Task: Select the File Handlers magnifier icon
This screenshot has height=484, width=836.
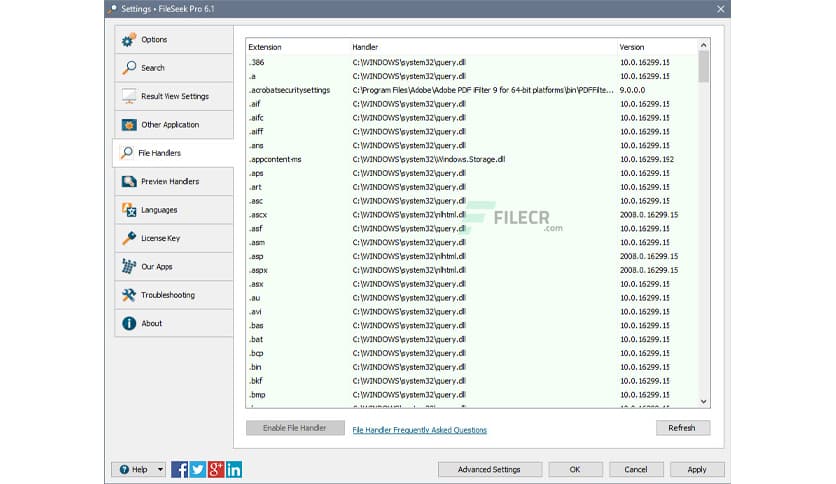Action: coord(126,153)
